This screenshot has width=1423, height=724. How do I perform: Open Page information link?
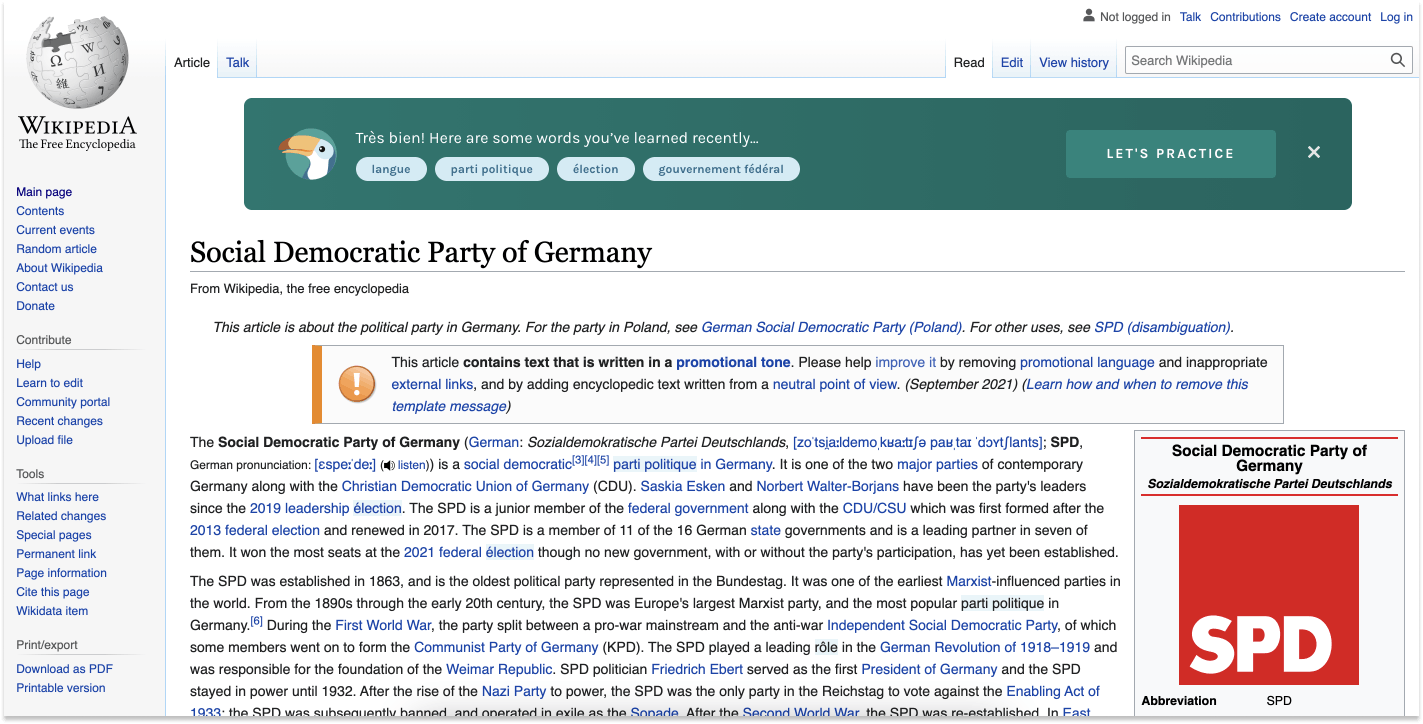61,573
